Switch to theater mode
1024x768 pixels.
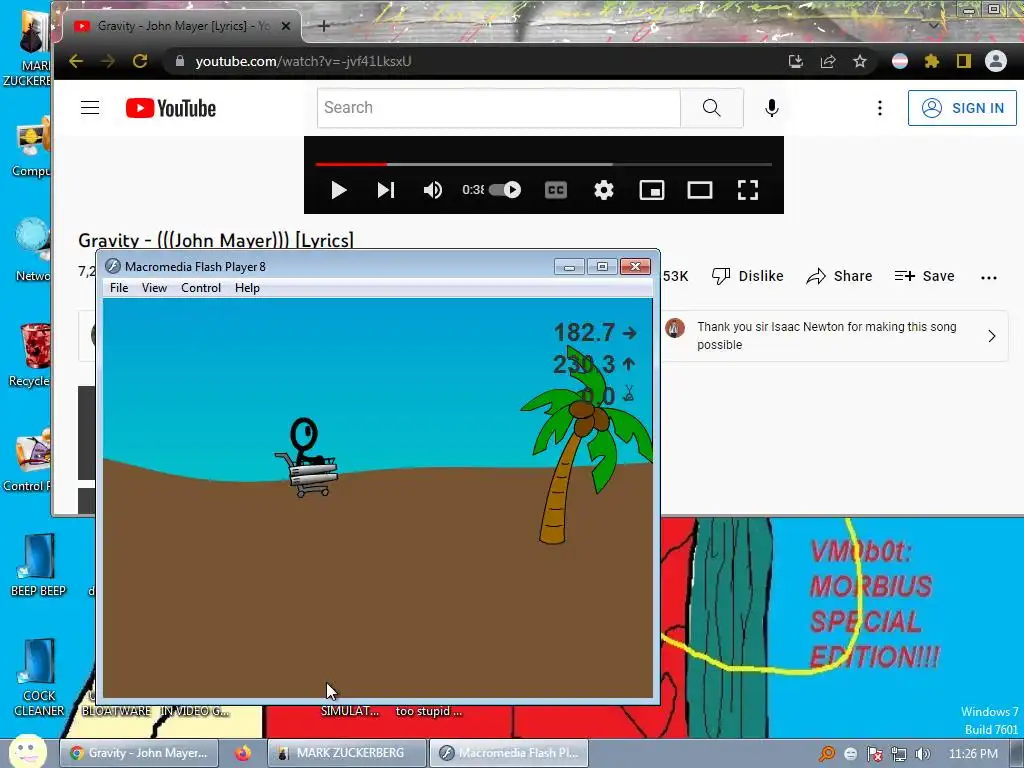699,190
